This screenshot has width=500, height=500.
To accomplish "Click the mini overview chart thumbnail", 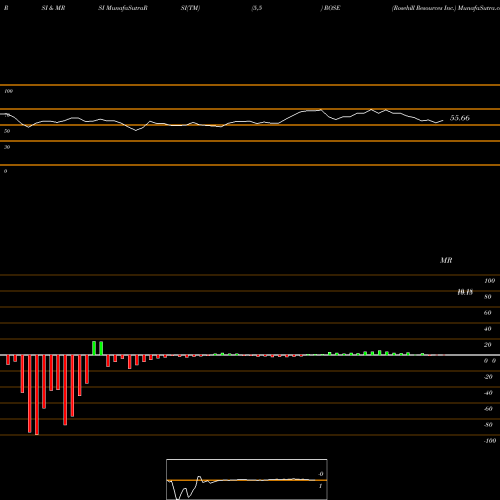I will click(247, 479).
